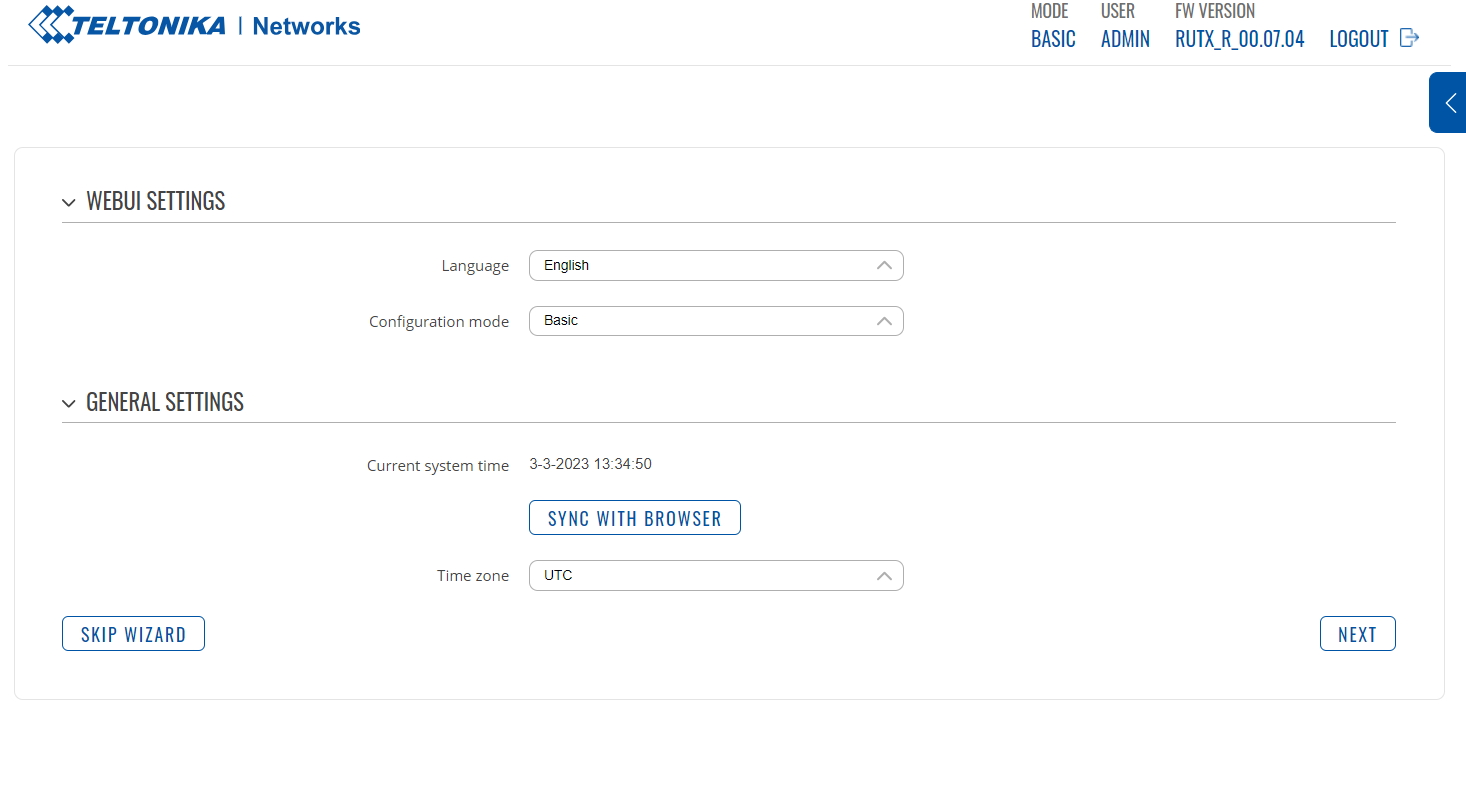Click the General Settings section title
Image resolution: width=1466 pixels, height=787 pixels.
165,402
